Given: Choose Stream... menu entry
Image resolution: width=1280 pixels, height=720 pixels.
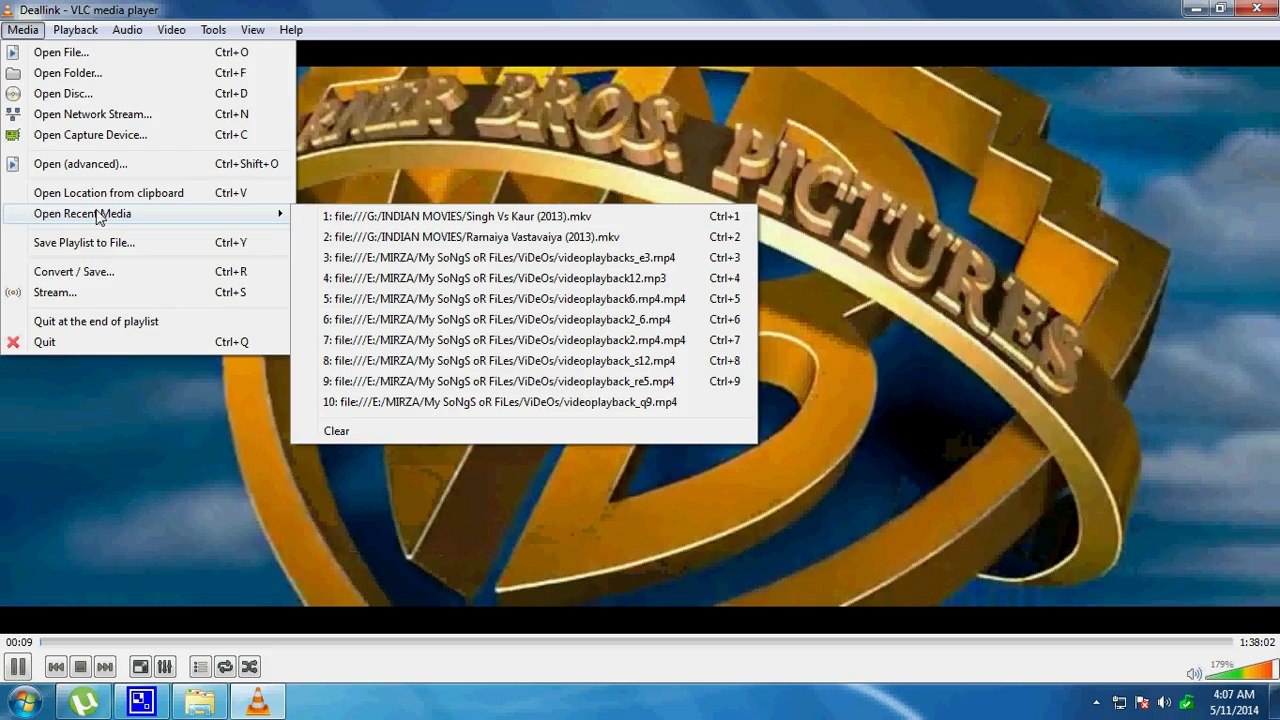Looking at the screenshot, I should point(146,293).
